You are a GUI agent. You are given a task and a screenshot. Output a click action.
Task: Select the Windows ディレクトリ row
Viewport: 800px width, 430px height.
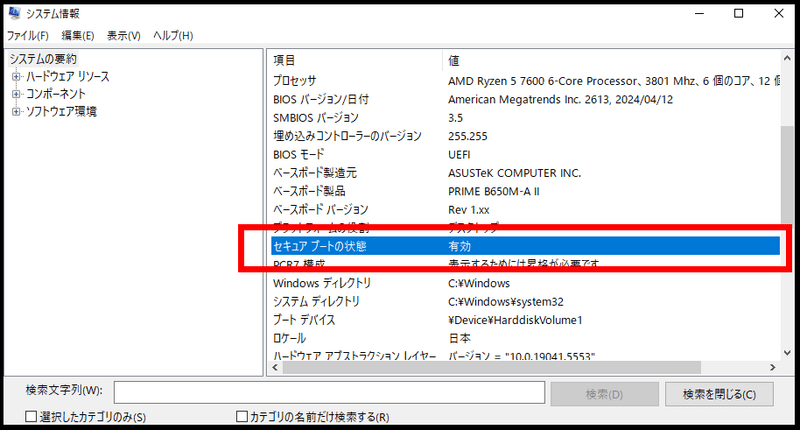pos(525,283)
